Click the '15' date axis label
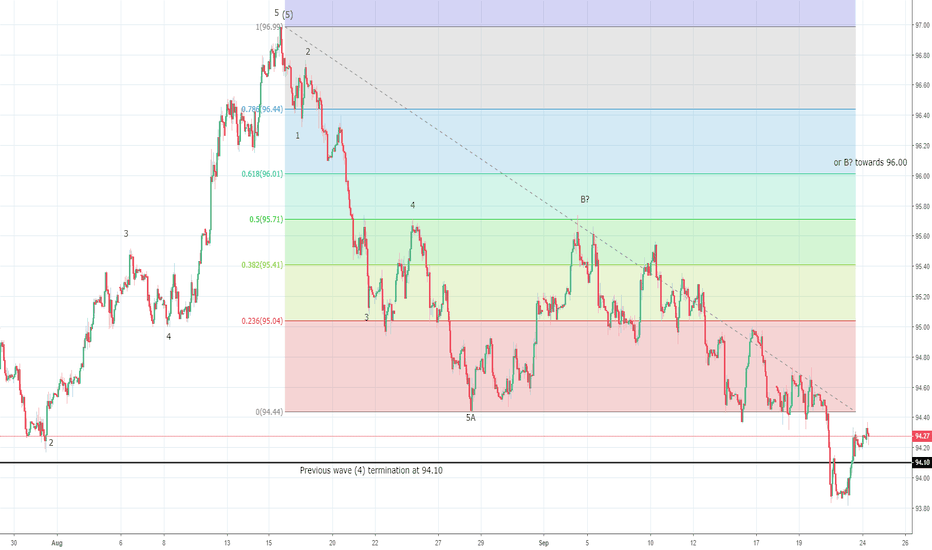The width and height of the screenshot is (932, 550). pyautogui.click(x=269, y=543)
